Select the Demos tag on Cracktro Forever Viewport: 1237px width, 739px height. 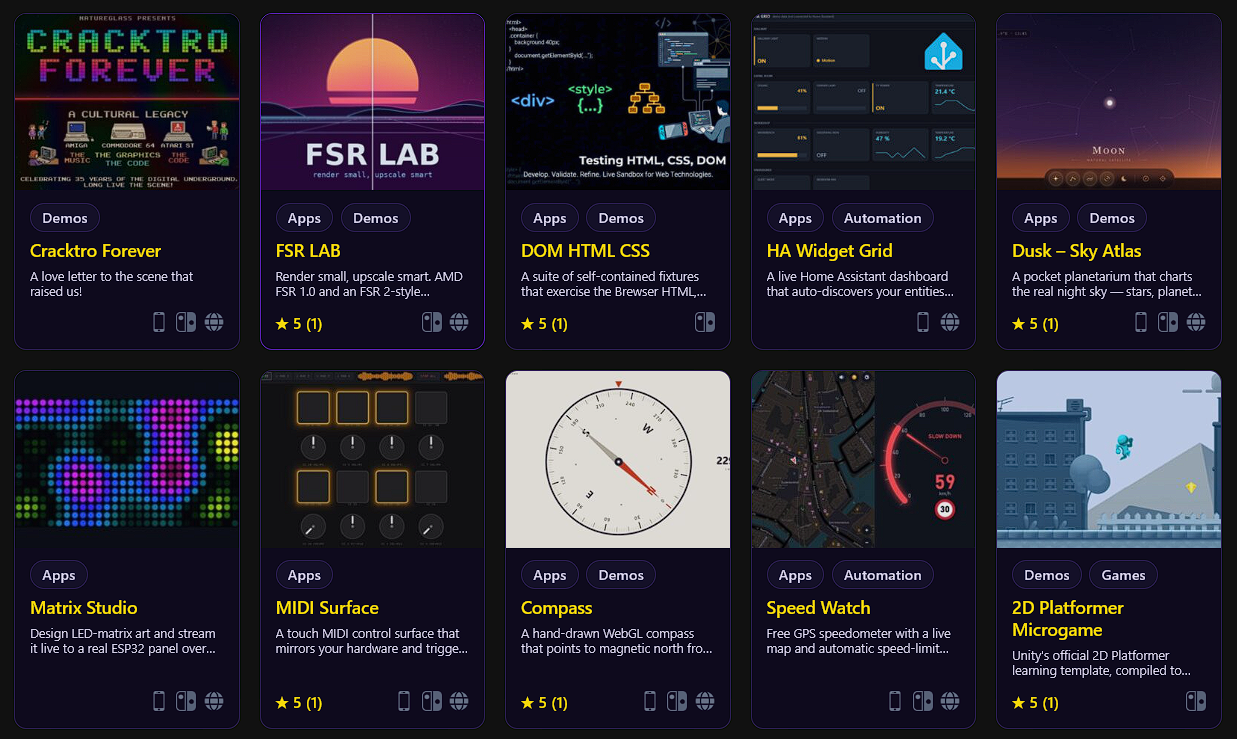[x=65, y=218]
